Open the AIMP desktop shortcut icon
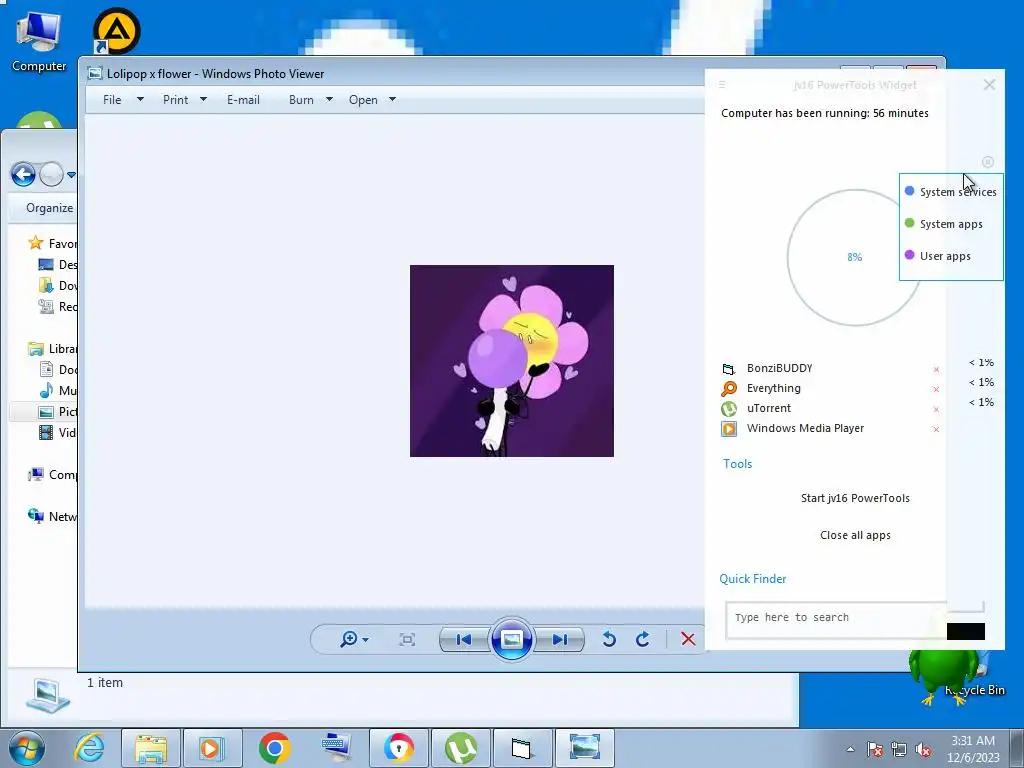The image size is (1024, 768). click(117, 31)
